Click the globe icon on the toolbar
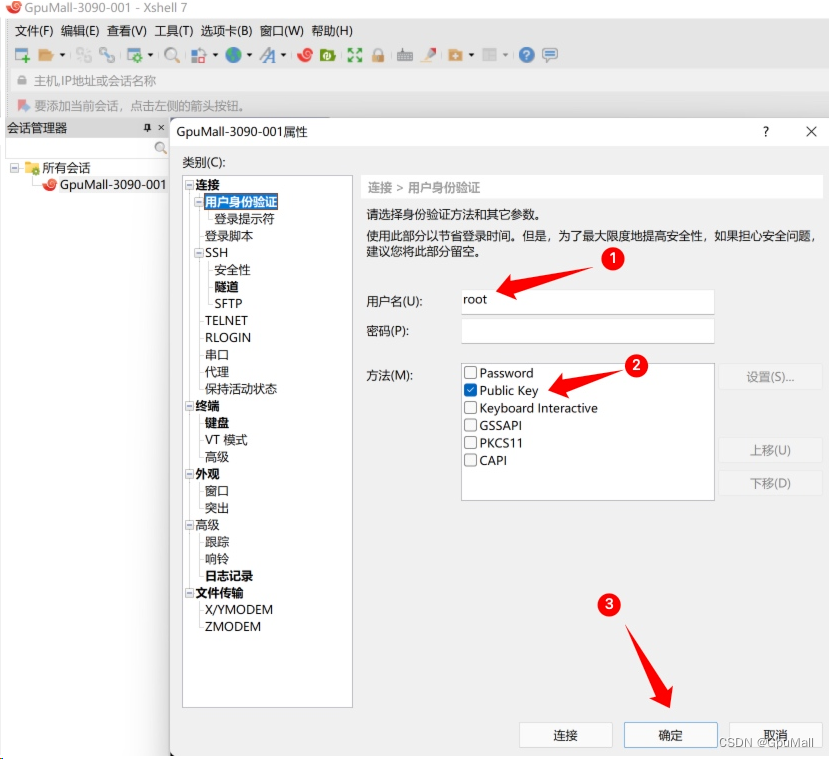The width and height of the screenshot is (829, 759). point(232,55)
